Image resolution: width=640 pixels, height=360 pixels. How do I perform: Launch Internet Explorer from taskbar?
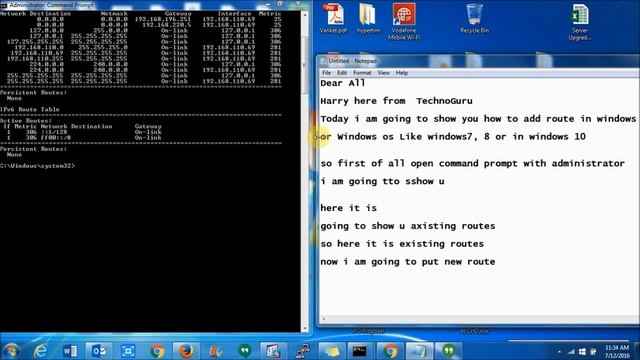(40, 351)
